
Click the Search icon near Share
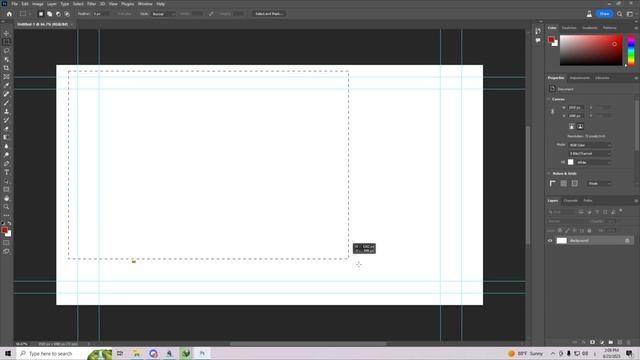(620, 14)
